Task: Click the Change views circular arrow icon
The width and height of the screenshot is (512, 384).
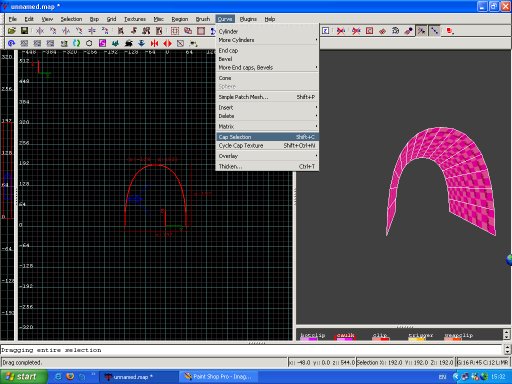Action: tap(12, 43)
